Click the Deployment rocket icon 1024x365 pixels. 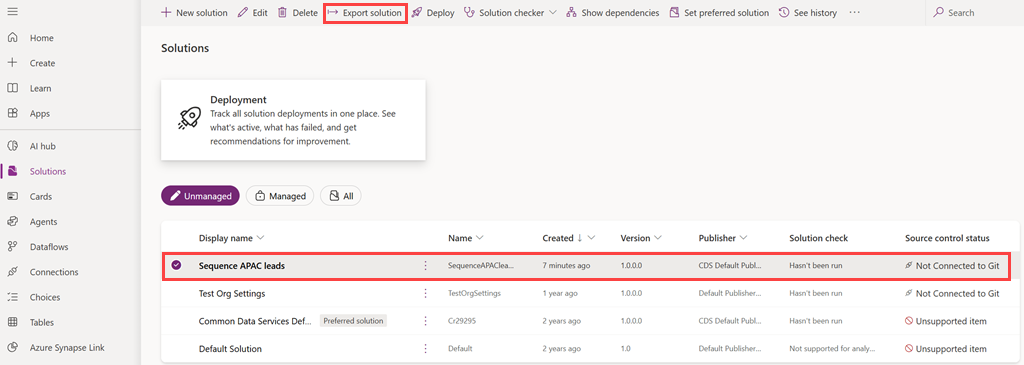[189, 118]
